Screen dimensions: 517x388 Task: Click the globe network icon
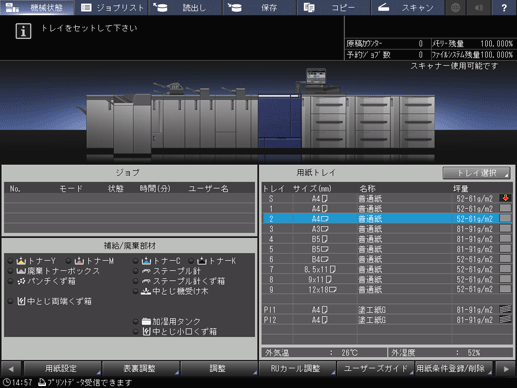(455, 7)
